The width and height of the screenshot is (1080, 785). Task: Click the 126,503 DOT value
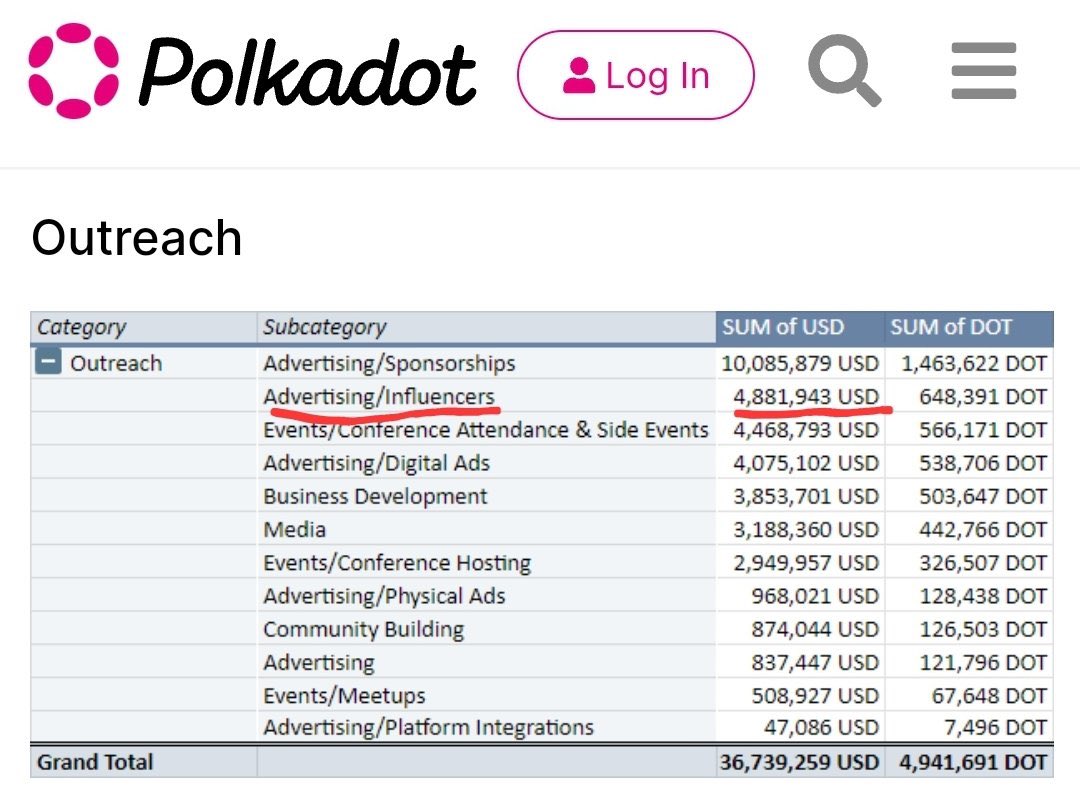pyautogui.click(x=983, y=629)
